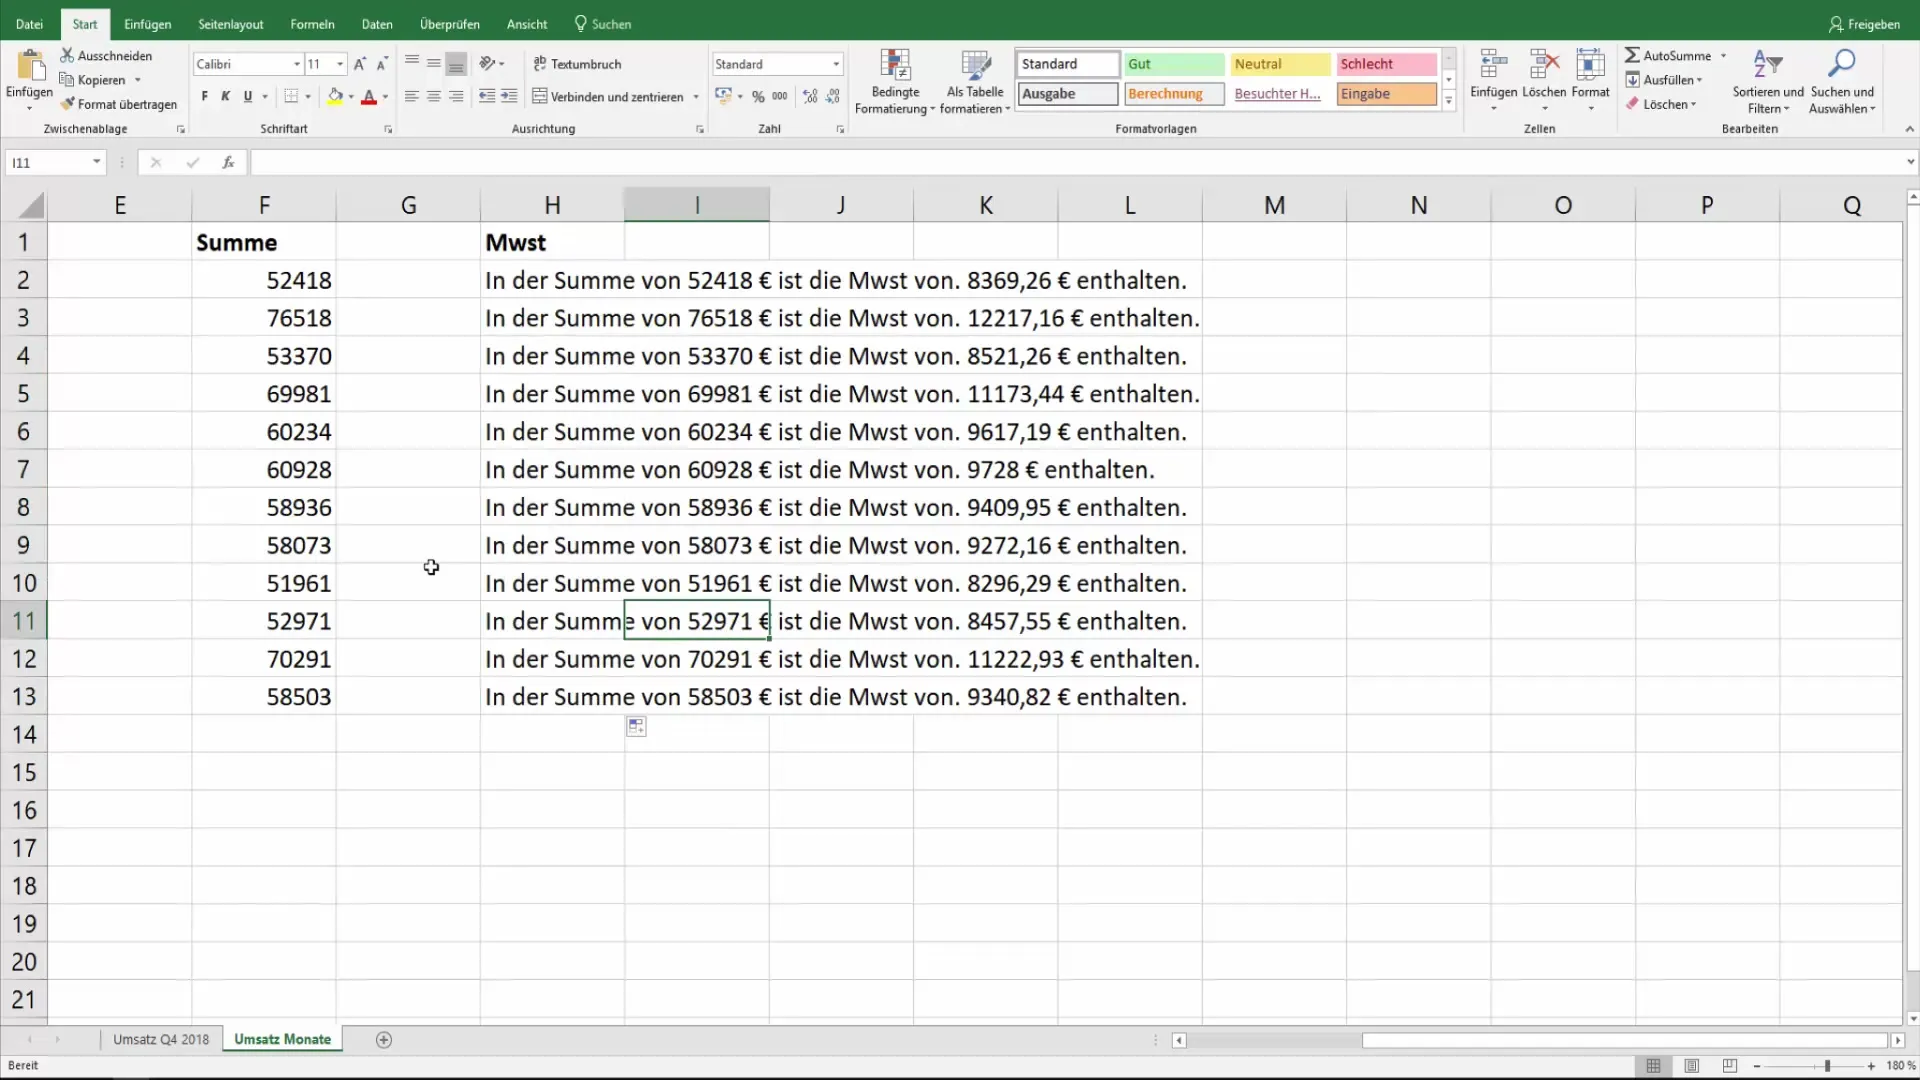1920x1080 pixels.
Task: Click the insert function fx button
Action: click(x=228, y=162)
